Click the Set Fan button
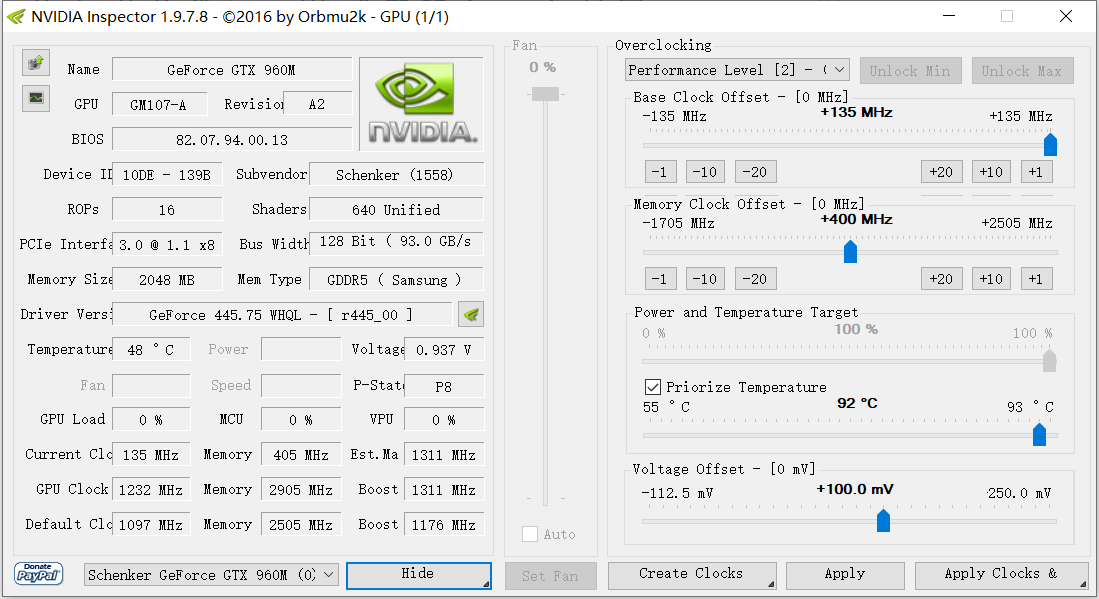Screen dimensions: 1099x599 (x=550, y=576)
